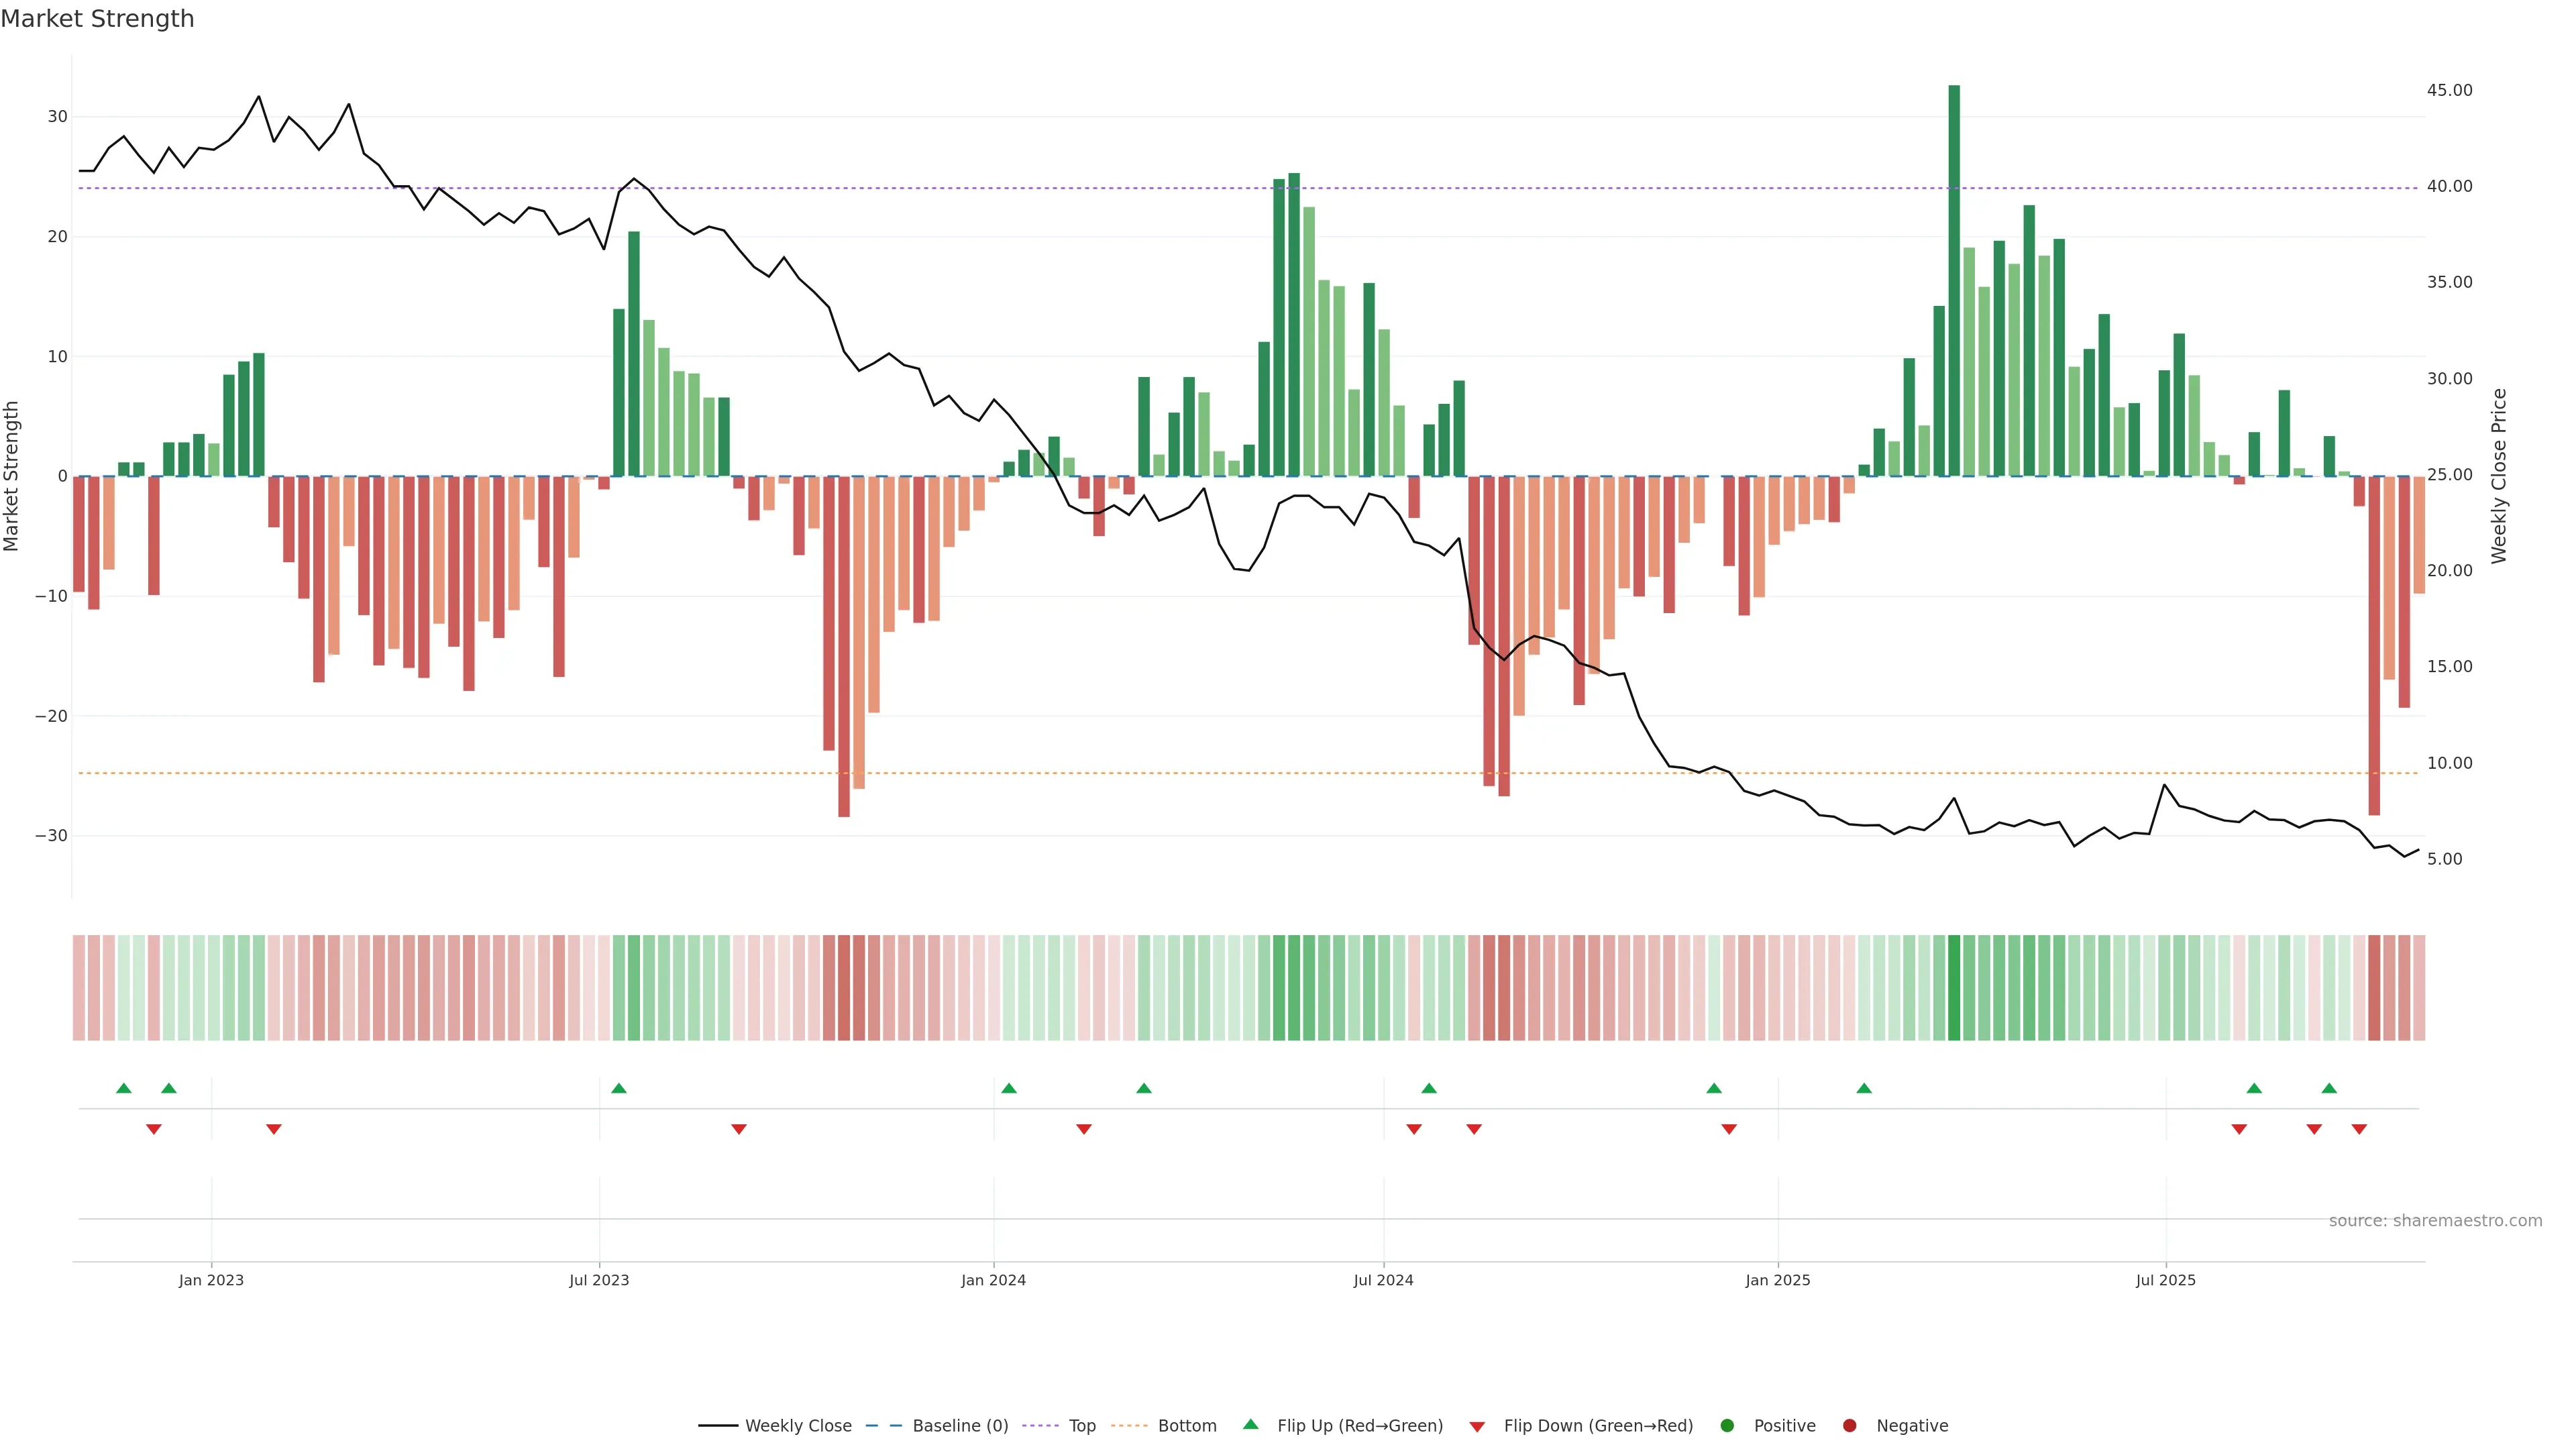
Task: Click the Jul 2024 x-axis label
Action: click(1383, 1280)
